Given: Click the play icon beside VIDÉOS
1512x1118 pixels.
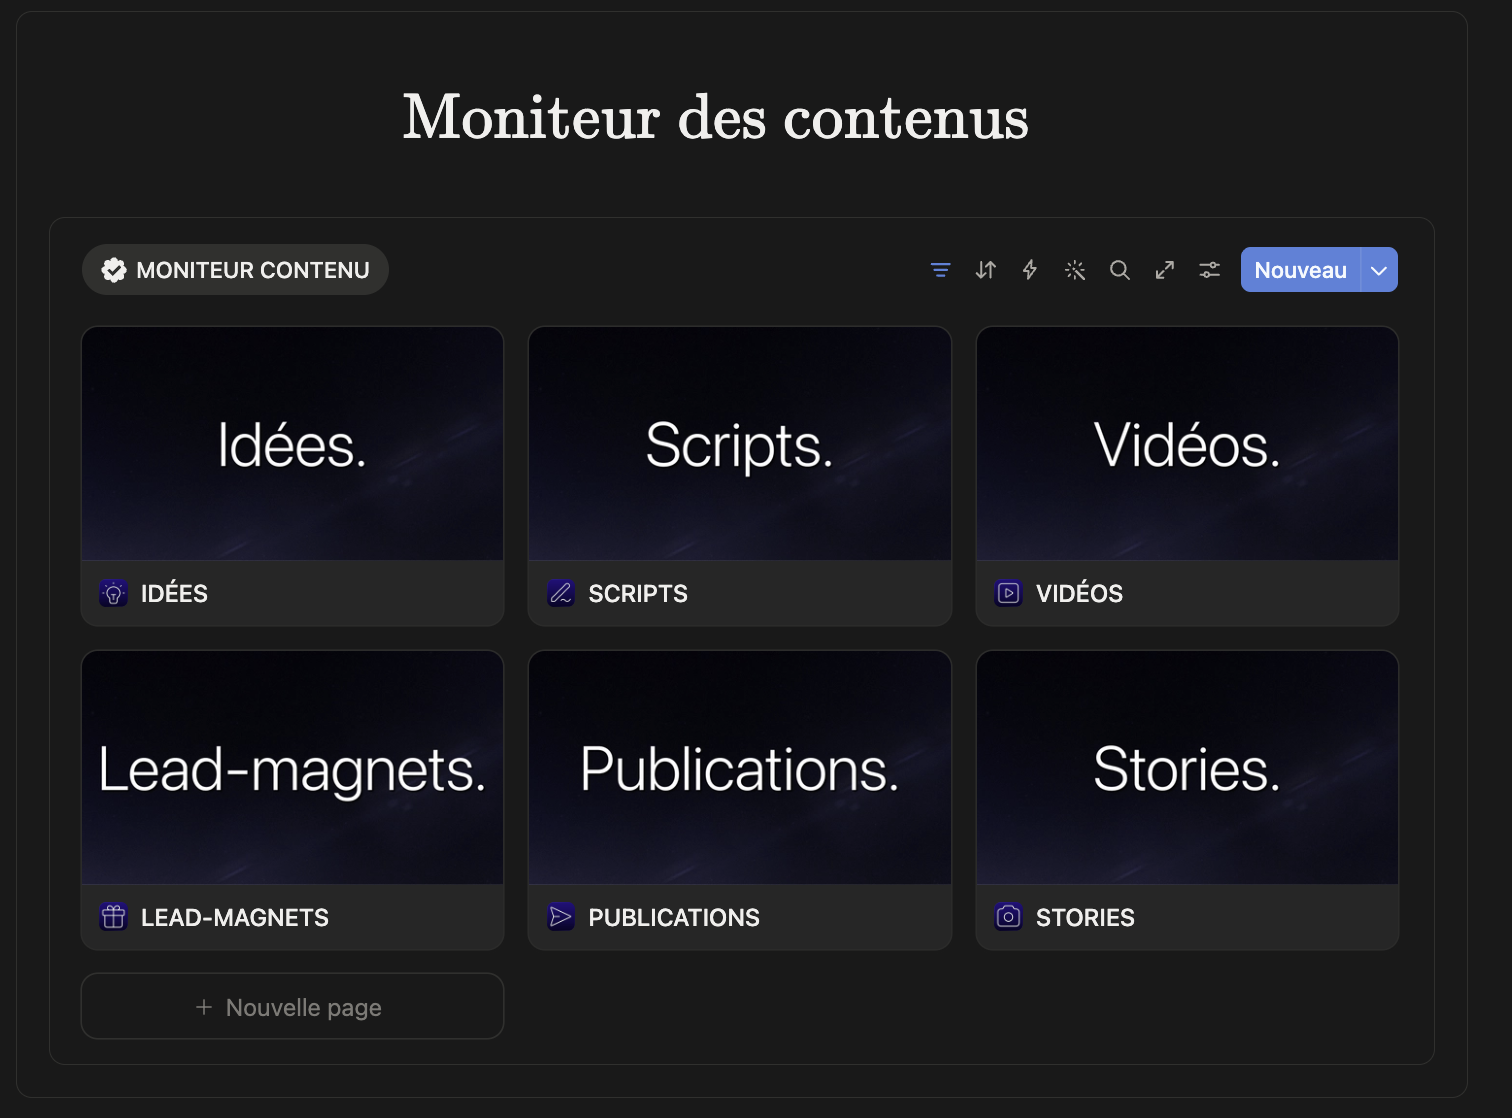Looking at the screenshot, I should point(1009,593).
